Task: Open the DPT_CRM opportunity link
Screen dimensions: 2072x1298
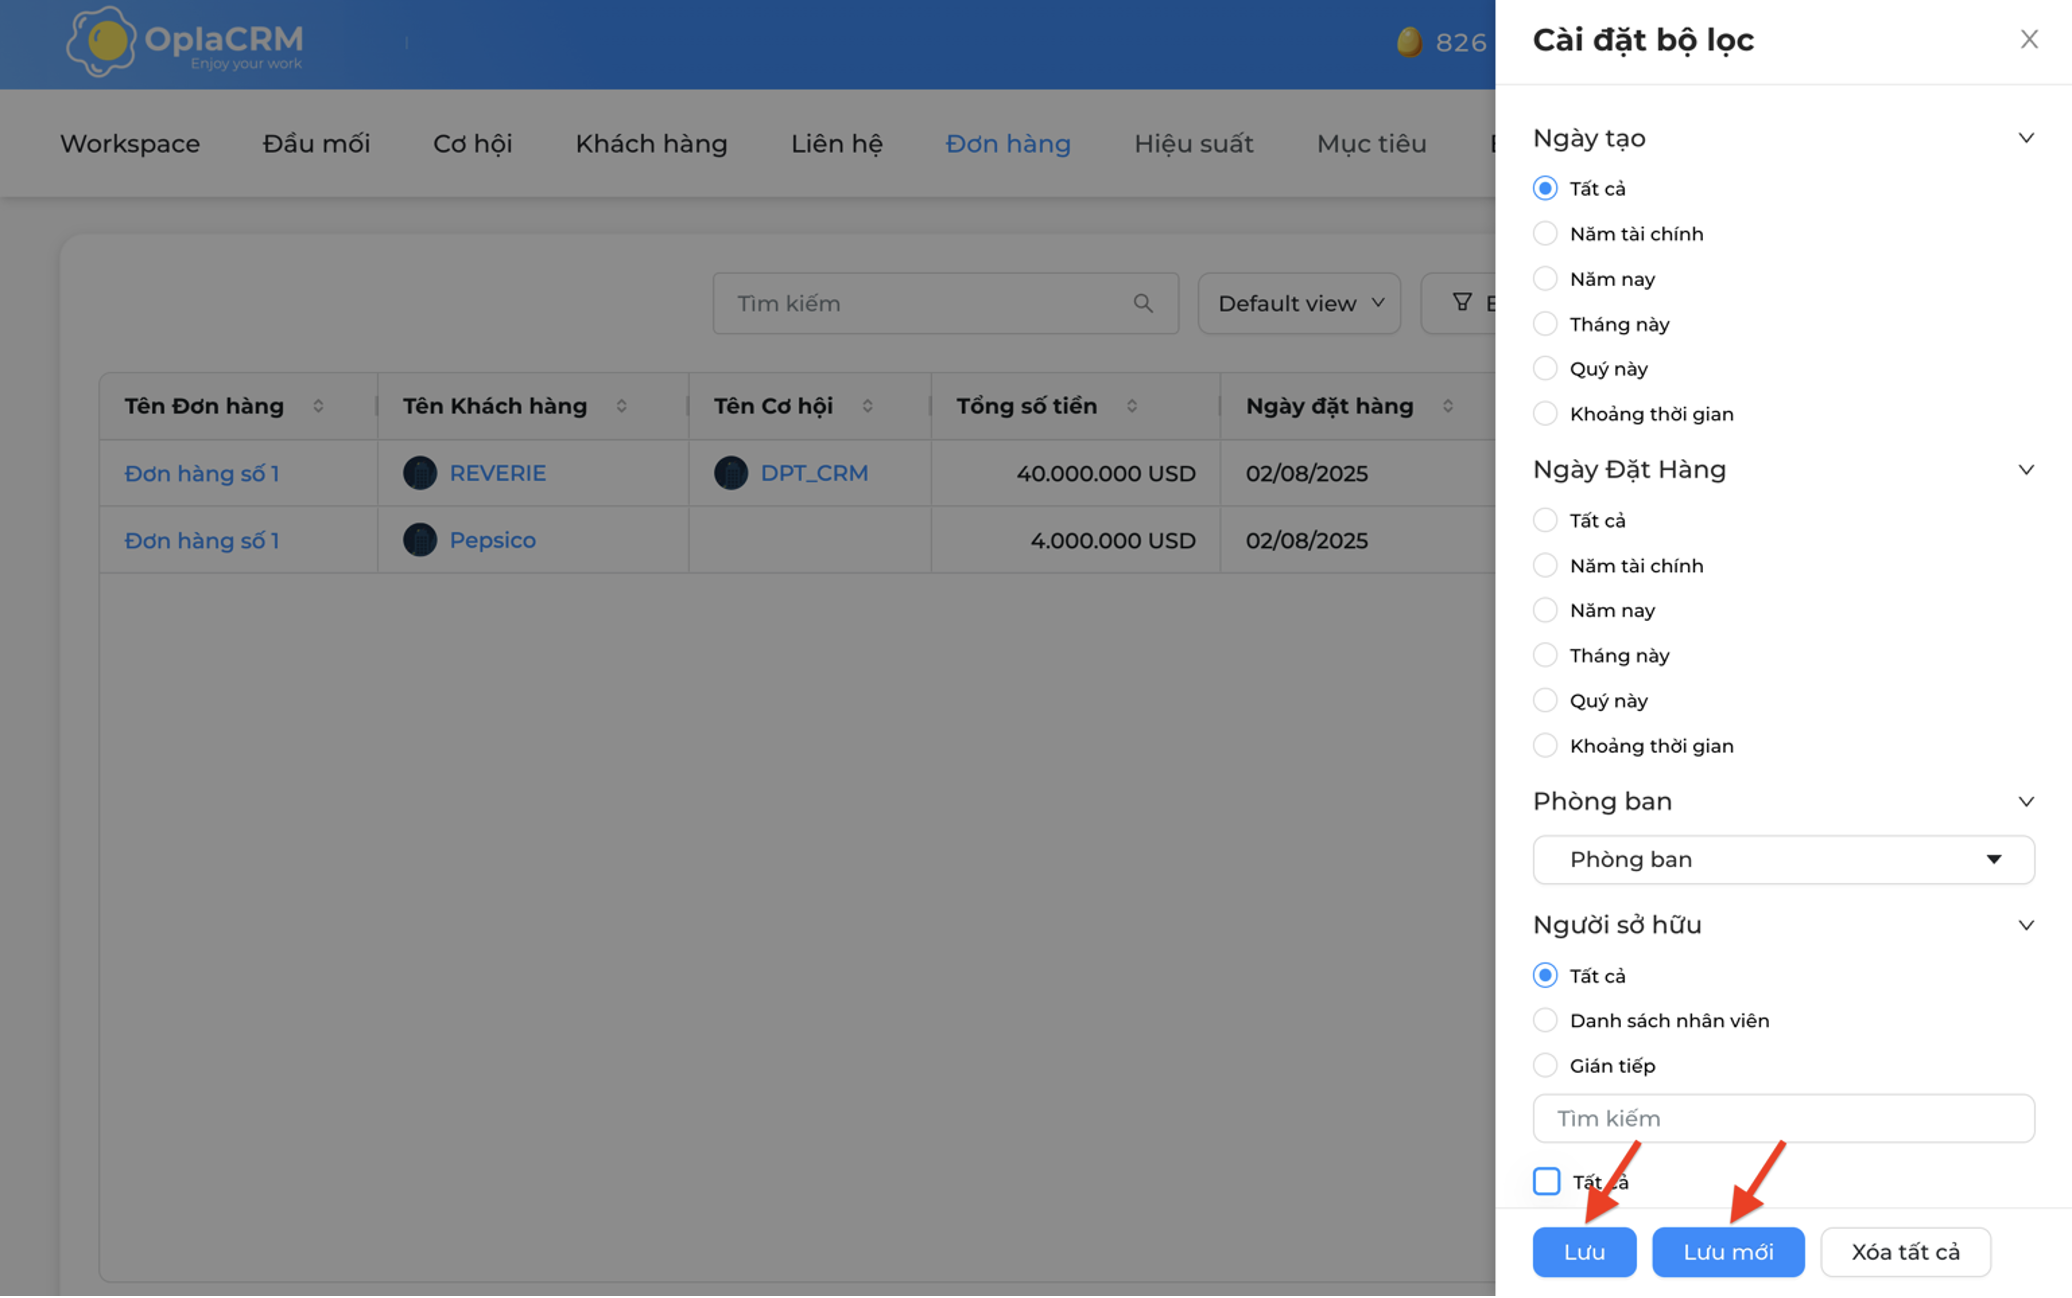Action: pos(814,473)
